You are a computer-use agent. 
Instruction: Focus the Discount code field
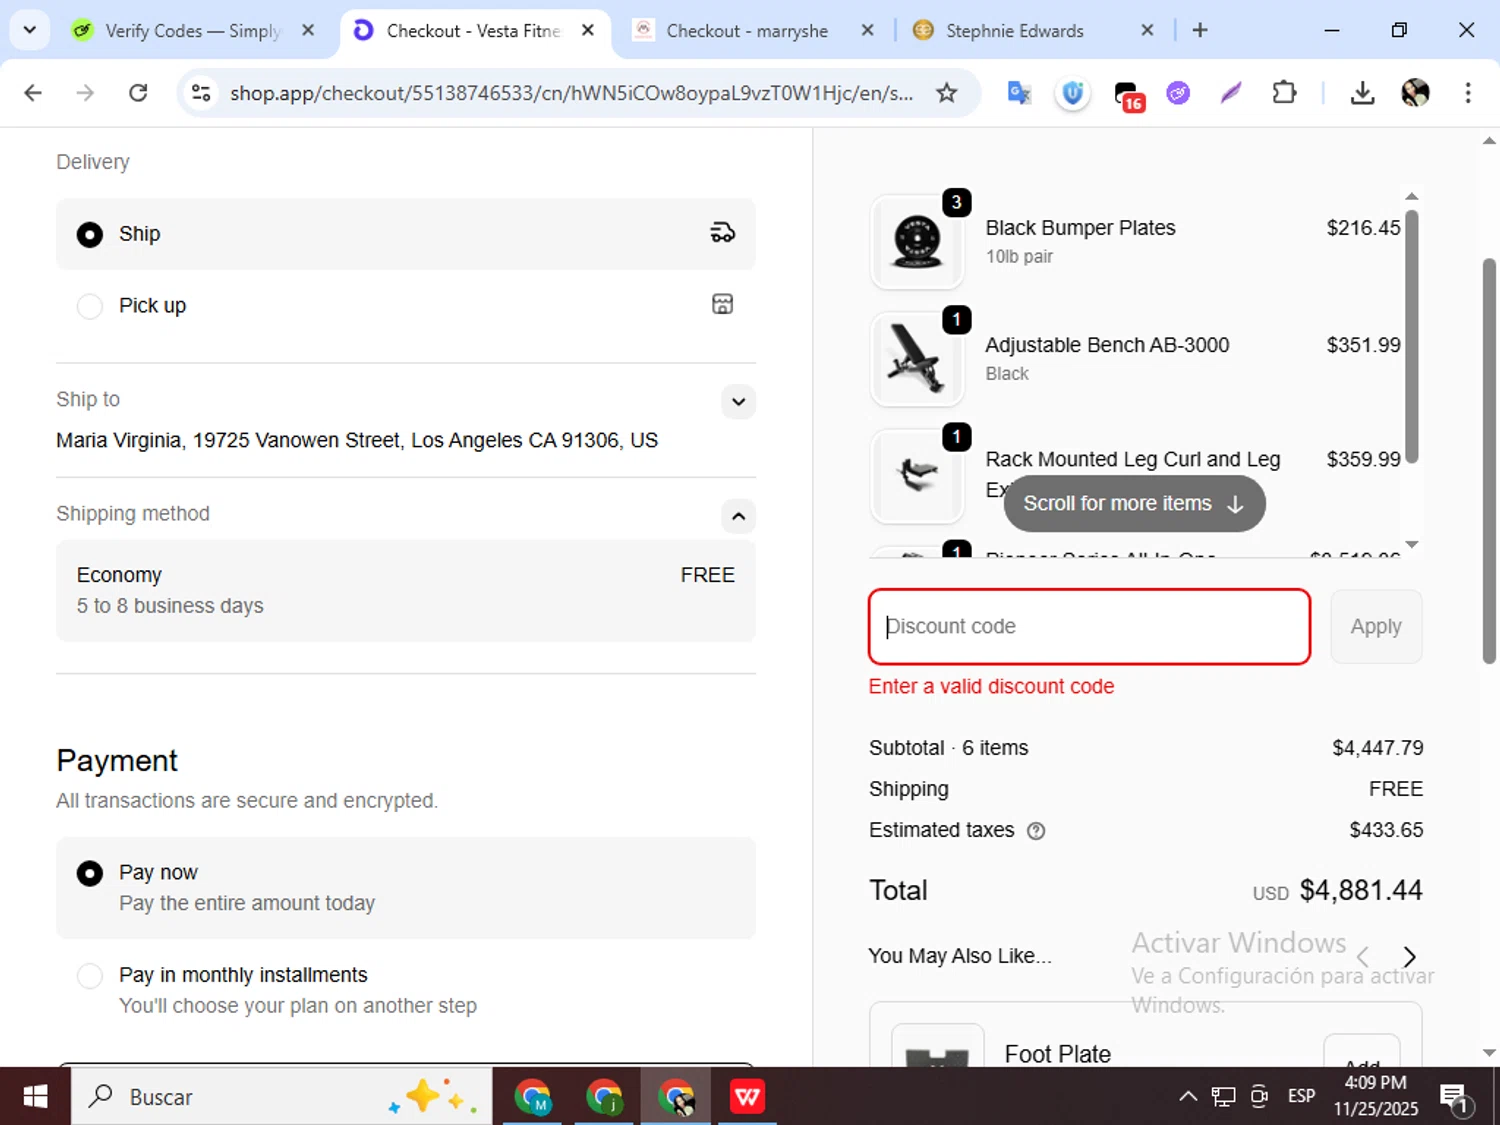(x=1089, y=626)
